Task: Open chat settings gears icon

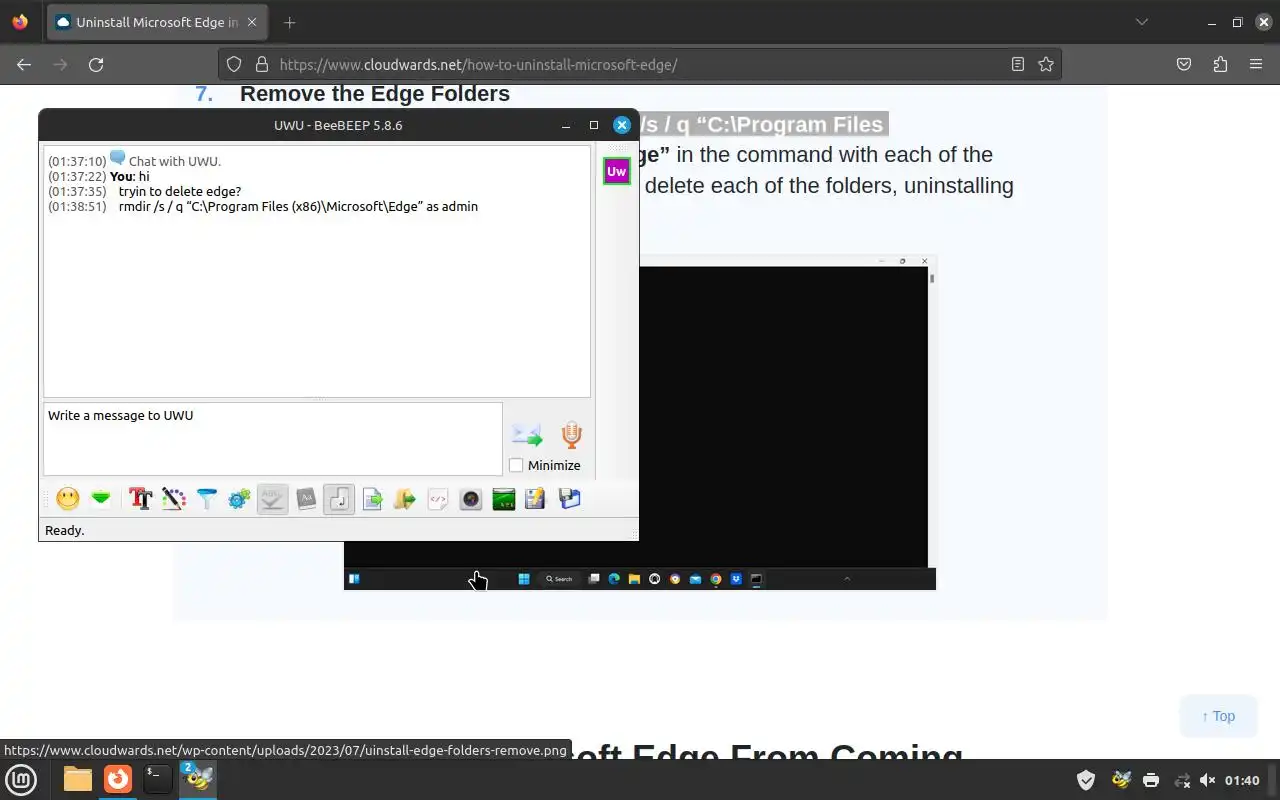Action: 239,498
